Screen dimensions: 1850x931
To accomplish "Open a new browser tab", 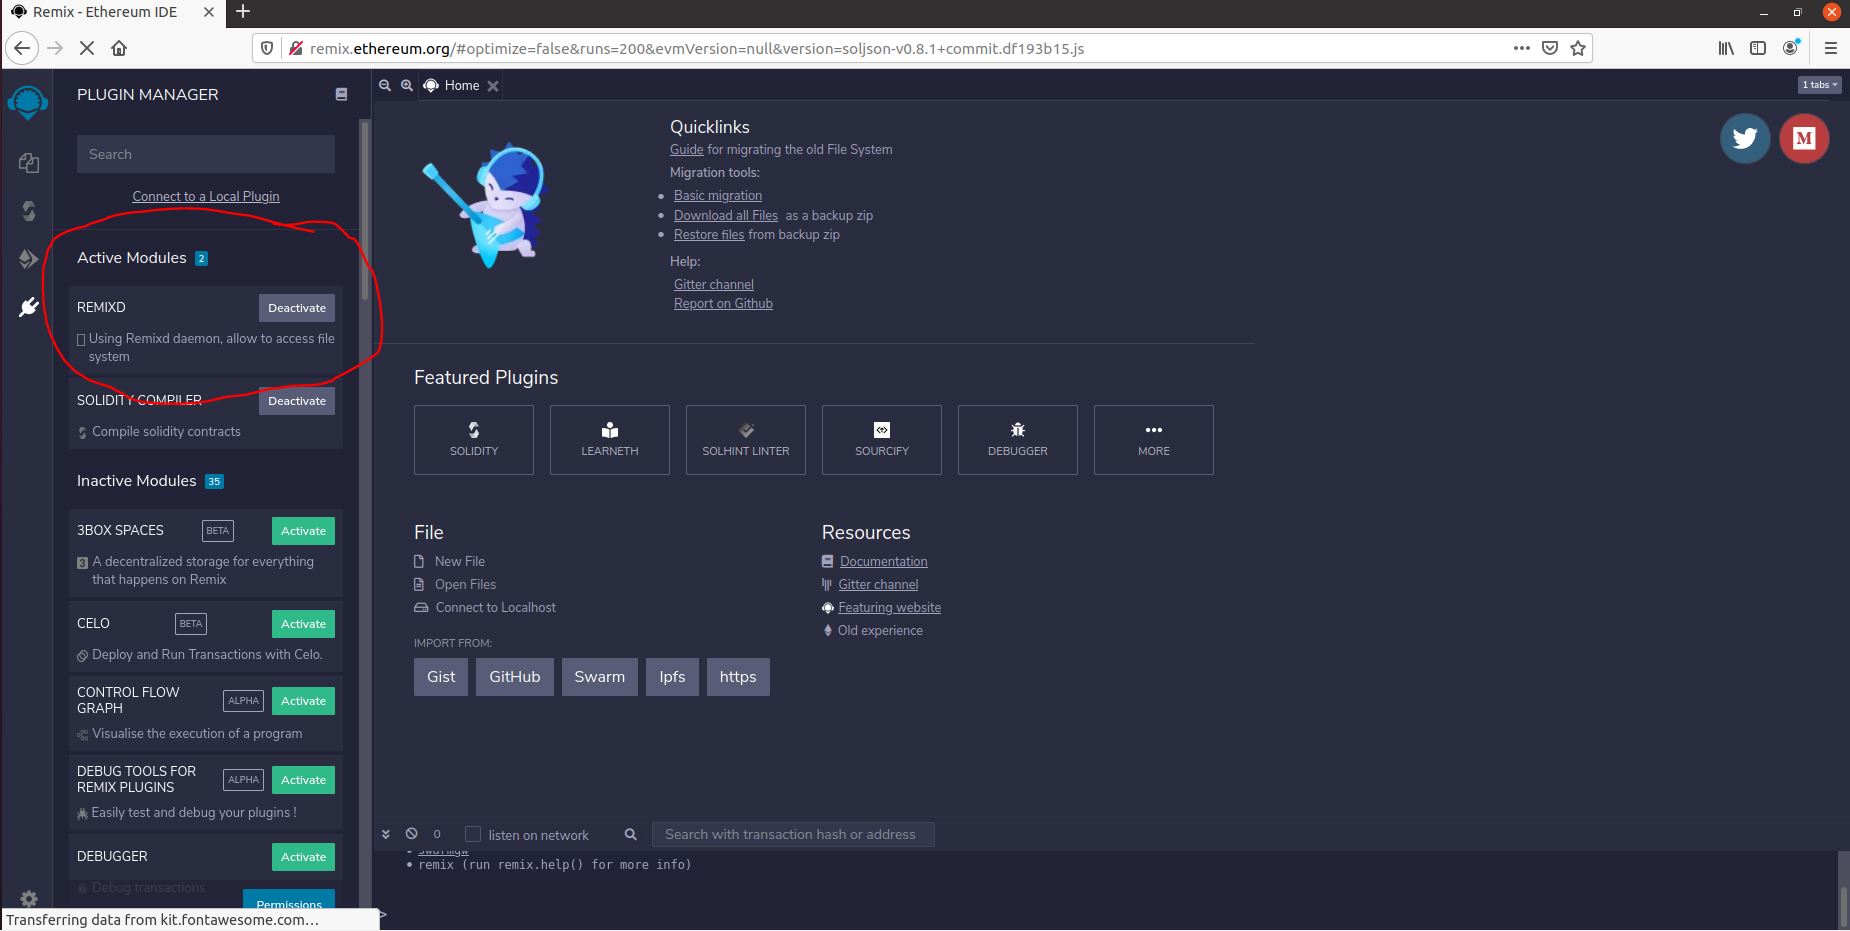I will 243,12.
